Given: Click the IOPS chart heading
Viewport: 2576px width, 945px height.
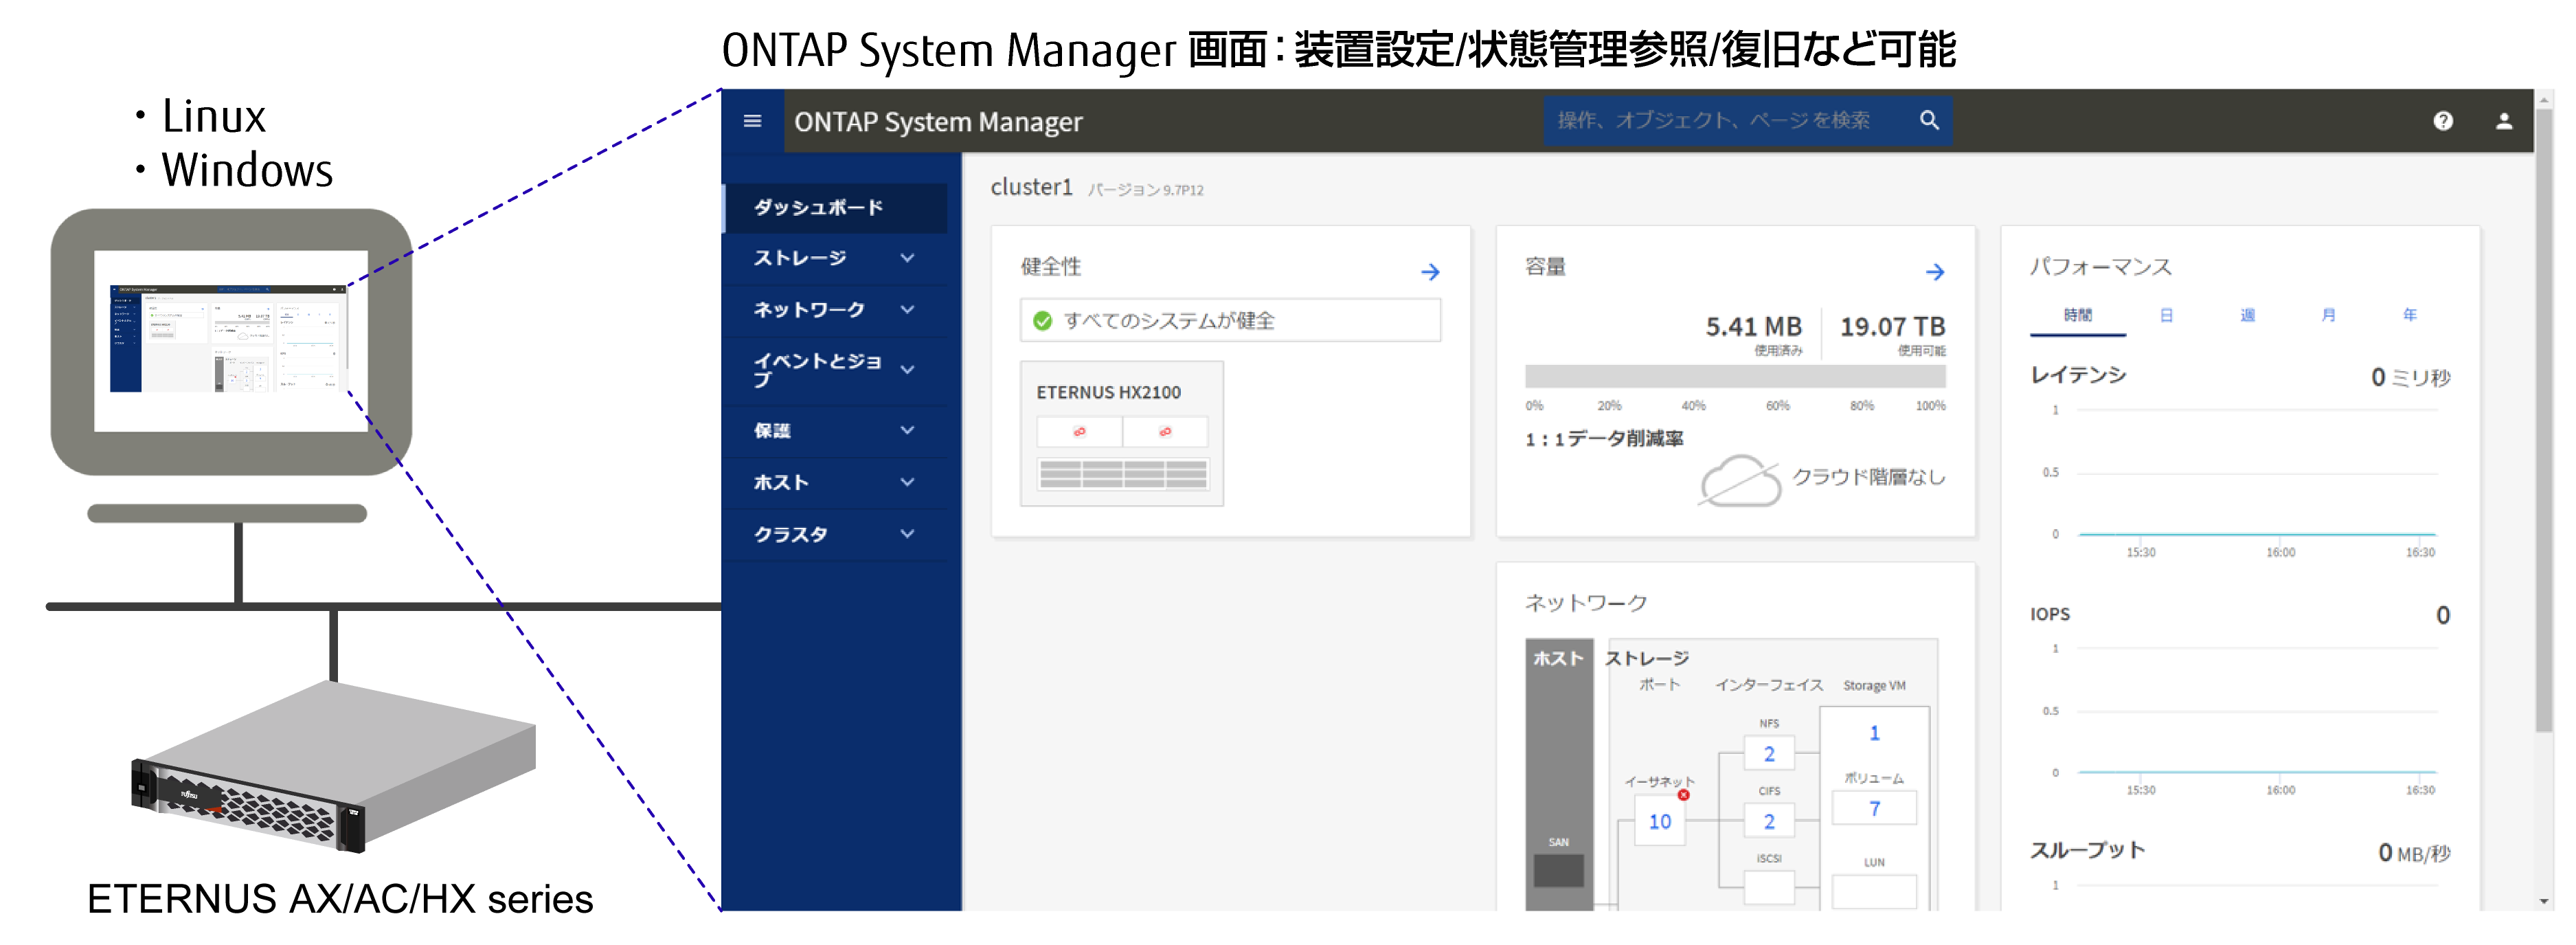Looking at the screenshot, I should pos(2049,615).
